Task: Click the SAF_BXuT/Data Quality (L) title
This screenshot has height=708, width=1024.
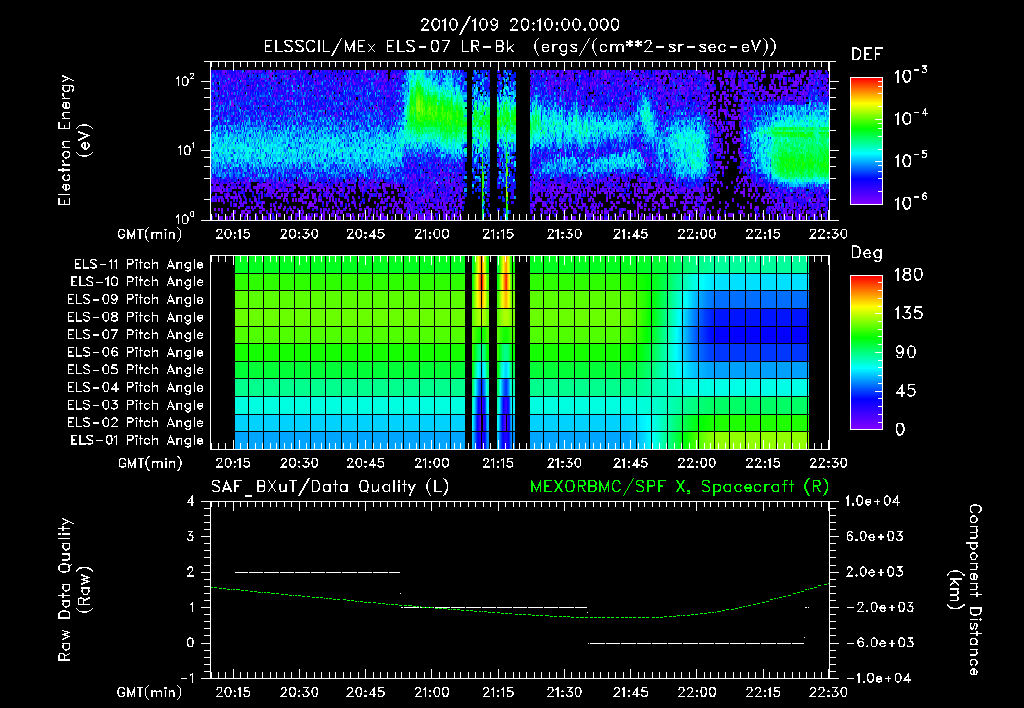Action: (x=330, y=487)
